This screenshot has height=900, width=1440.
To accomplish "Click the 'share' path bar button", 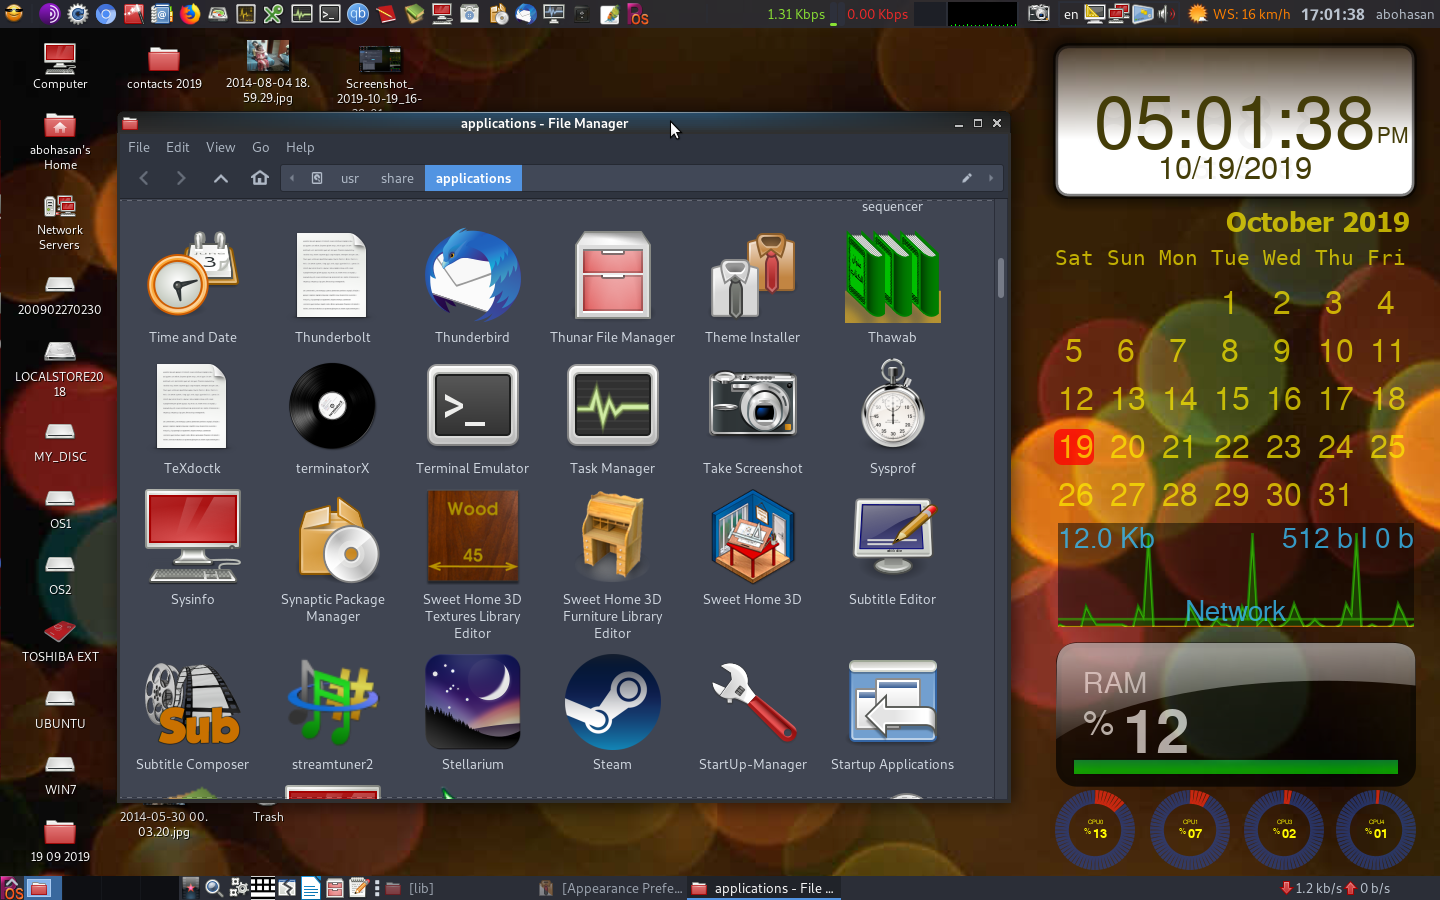I will [x=397, y=178].
